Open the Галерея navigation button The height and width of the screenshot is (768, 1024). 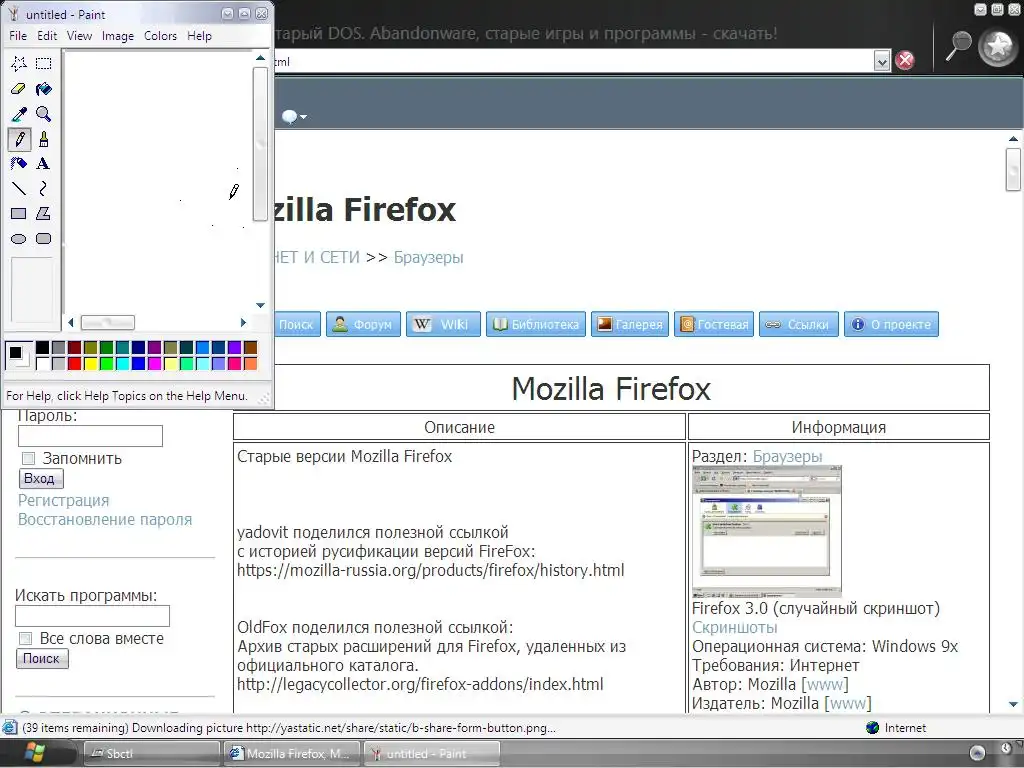[x=630, y=324]
